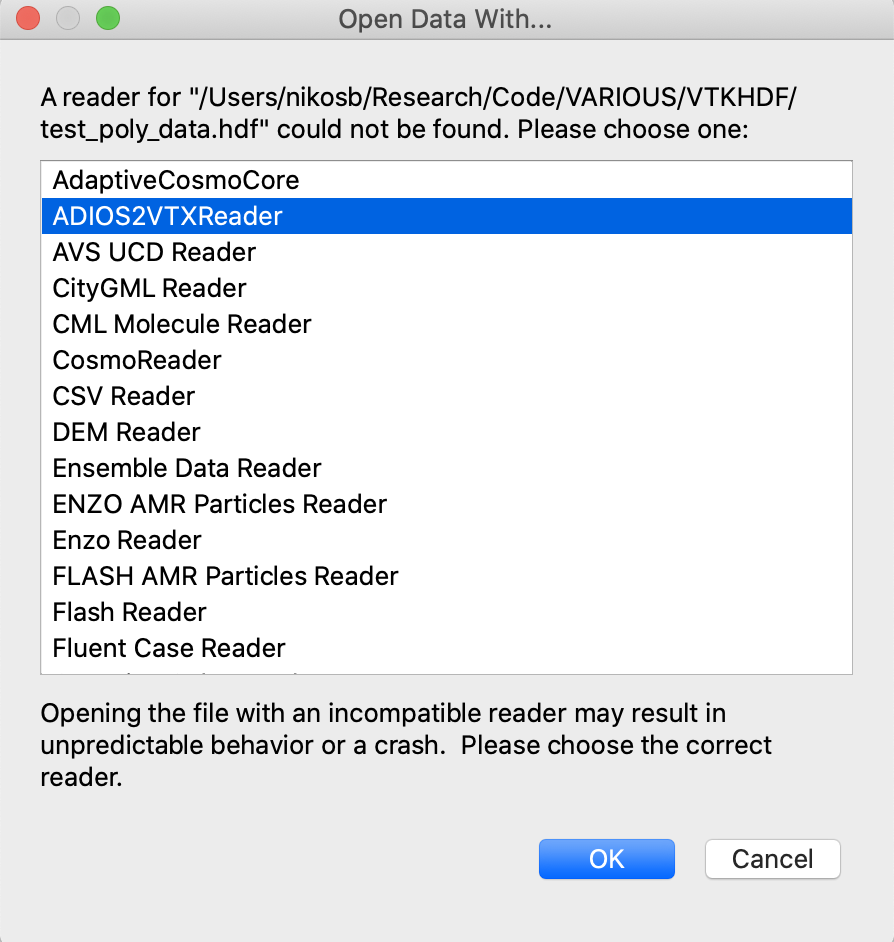894x942 pixels.
Task: Pick DEM Reader option
Action: (127, 432)
